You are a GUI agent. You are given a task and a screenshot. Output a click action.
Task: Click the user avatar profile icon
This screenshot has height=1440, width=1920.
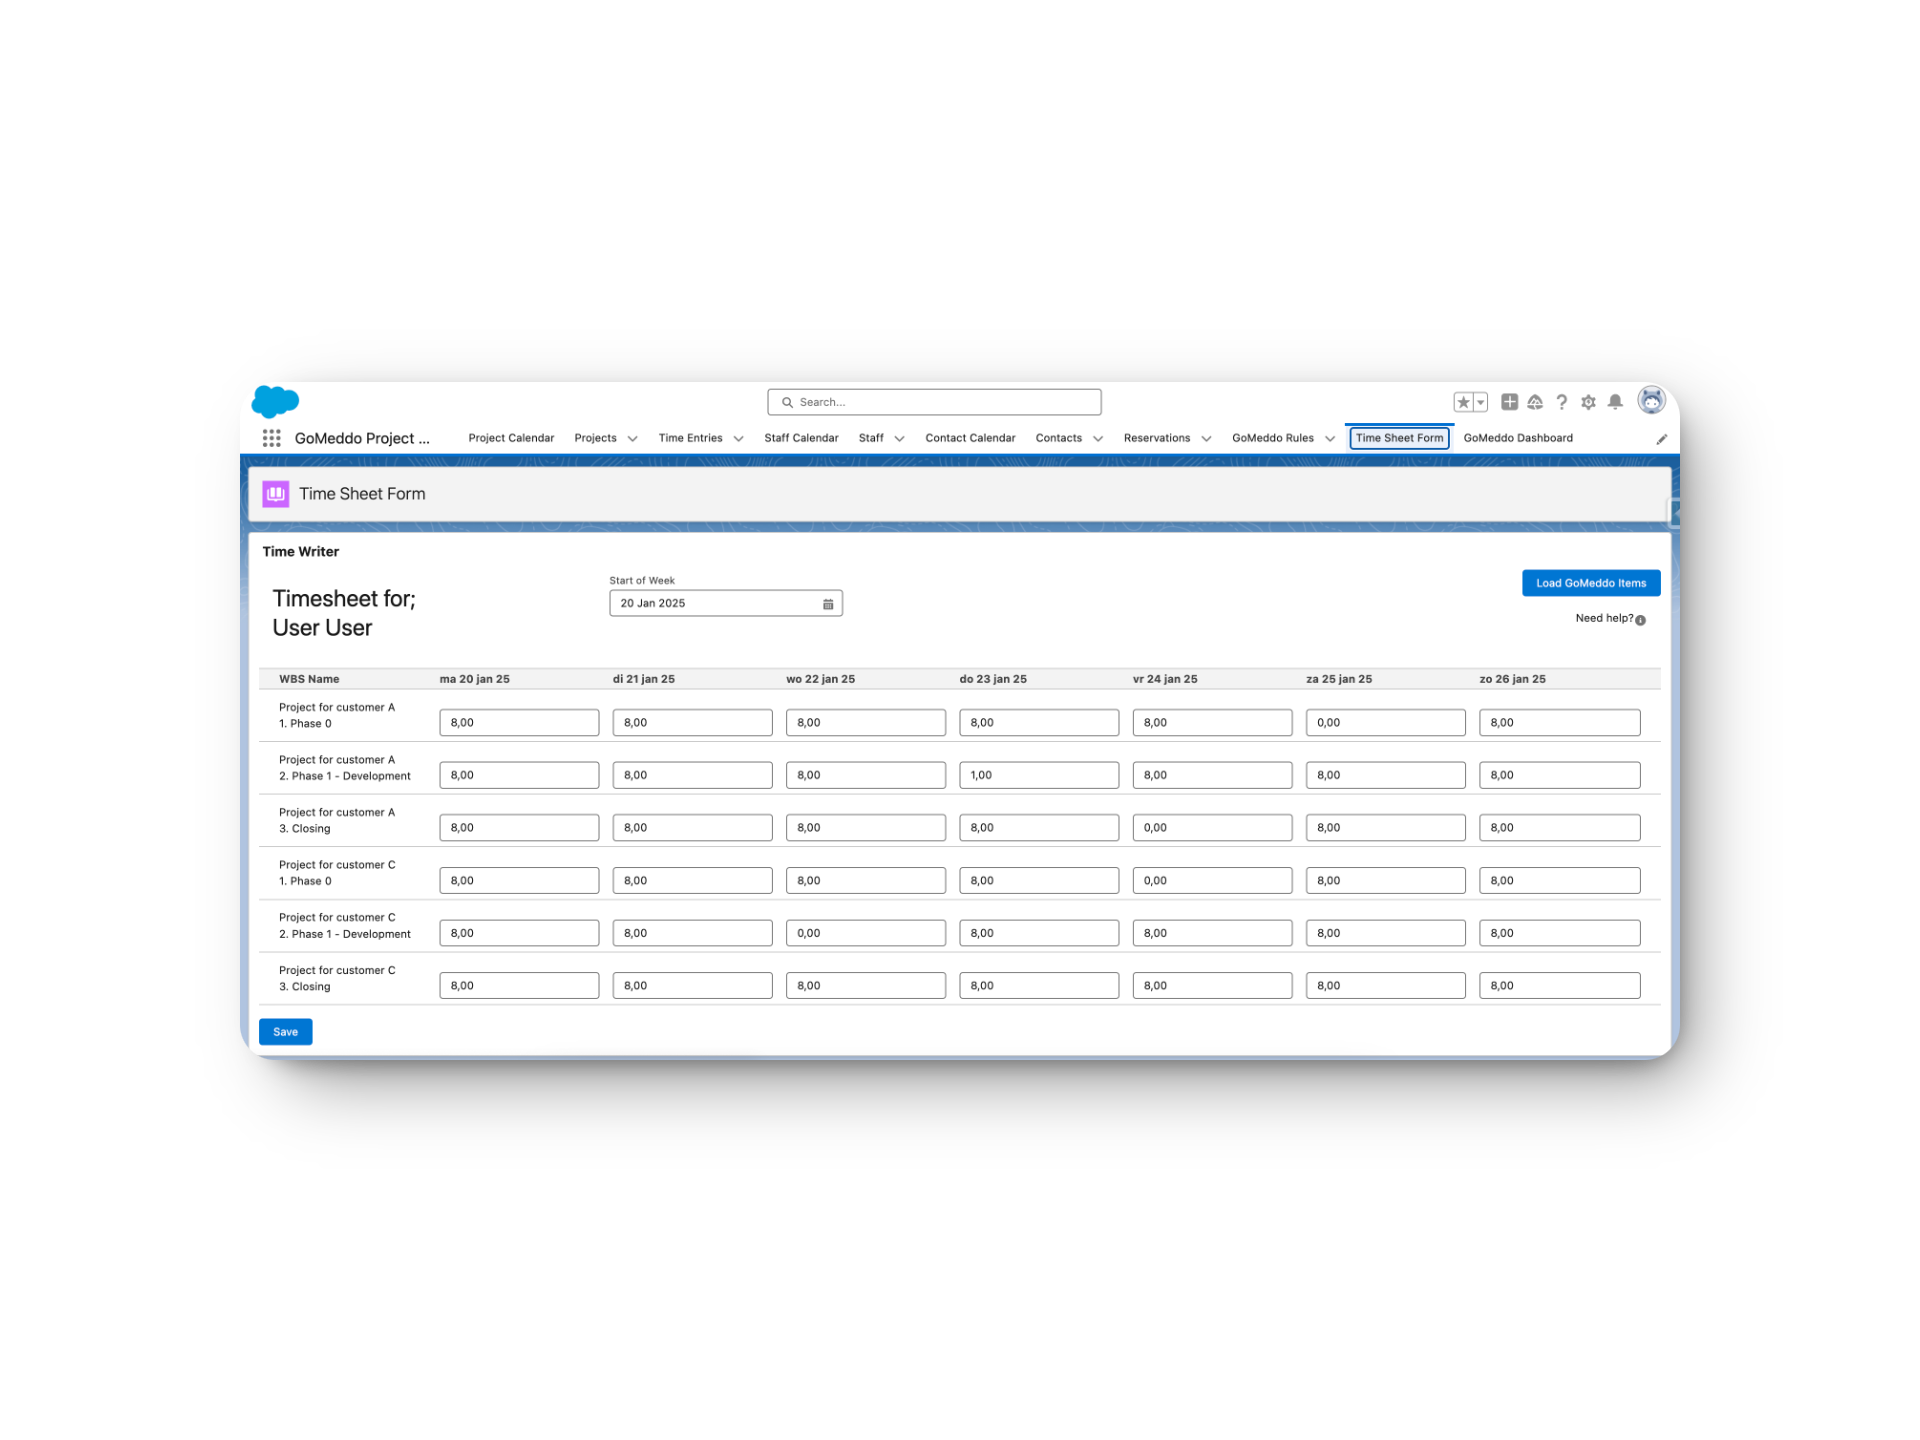click(x=1651, y=401)
